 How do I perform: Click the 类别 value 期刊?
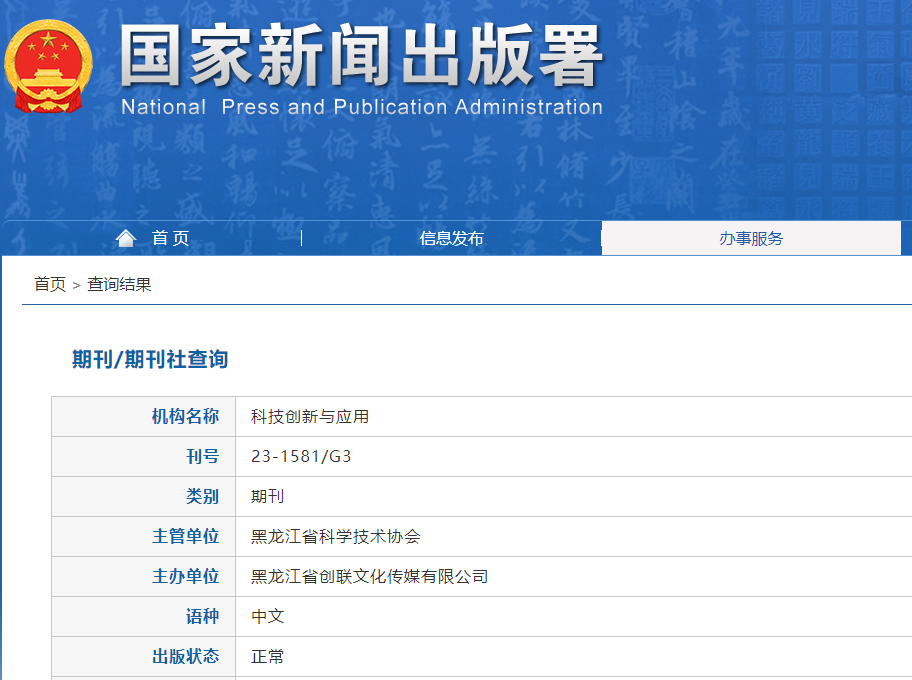pyautogui.click(x=268, y=497)
